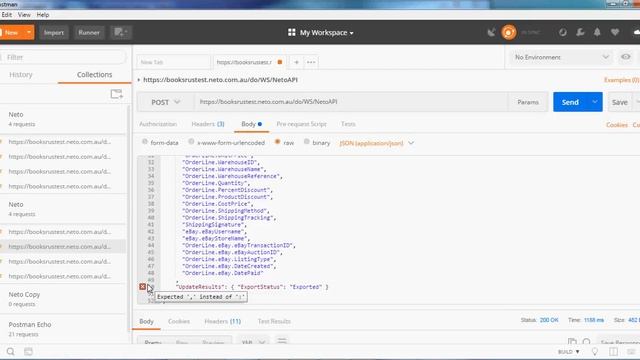
Task: Open tab options via the three dots
Action: (311, 62)
